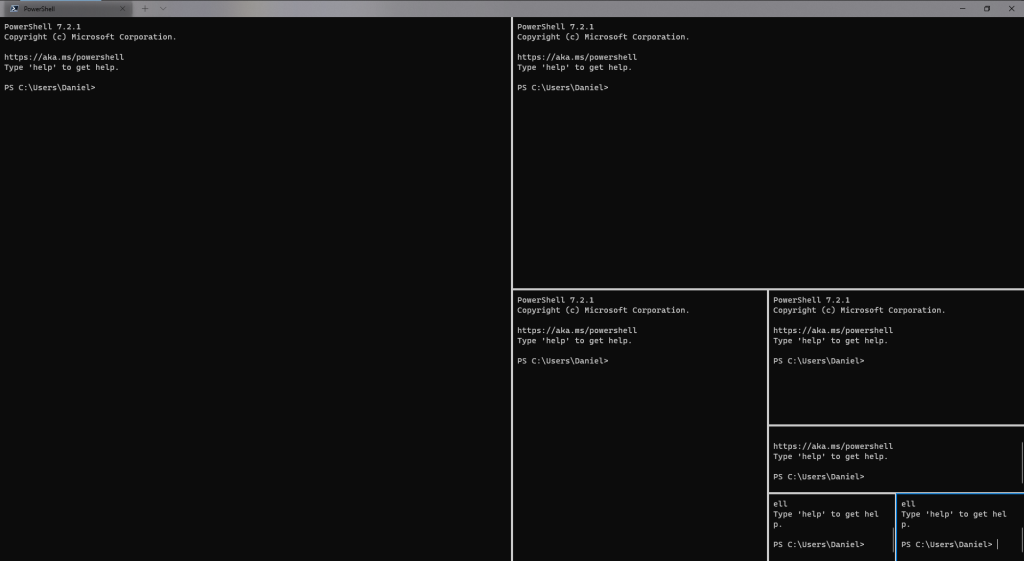Click "Type 'help' to get help." in left pane
The width and height of the screenshot is (1024, 561).
[x=61, y=67]
